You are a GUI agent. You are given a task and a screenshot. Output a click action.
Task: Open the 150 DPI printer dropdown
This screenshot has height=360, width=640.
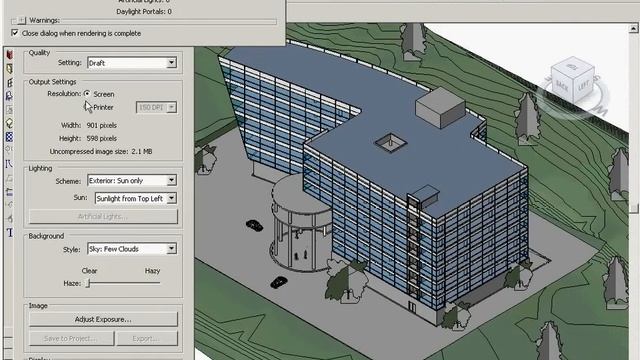point(172,107)
